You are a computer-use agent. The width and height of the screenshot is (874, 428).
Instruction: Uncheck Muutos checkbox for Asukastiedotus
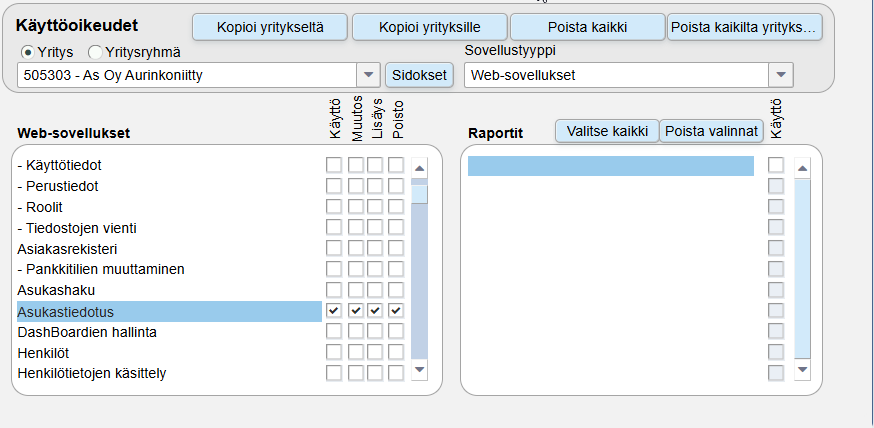click(356, 311)
